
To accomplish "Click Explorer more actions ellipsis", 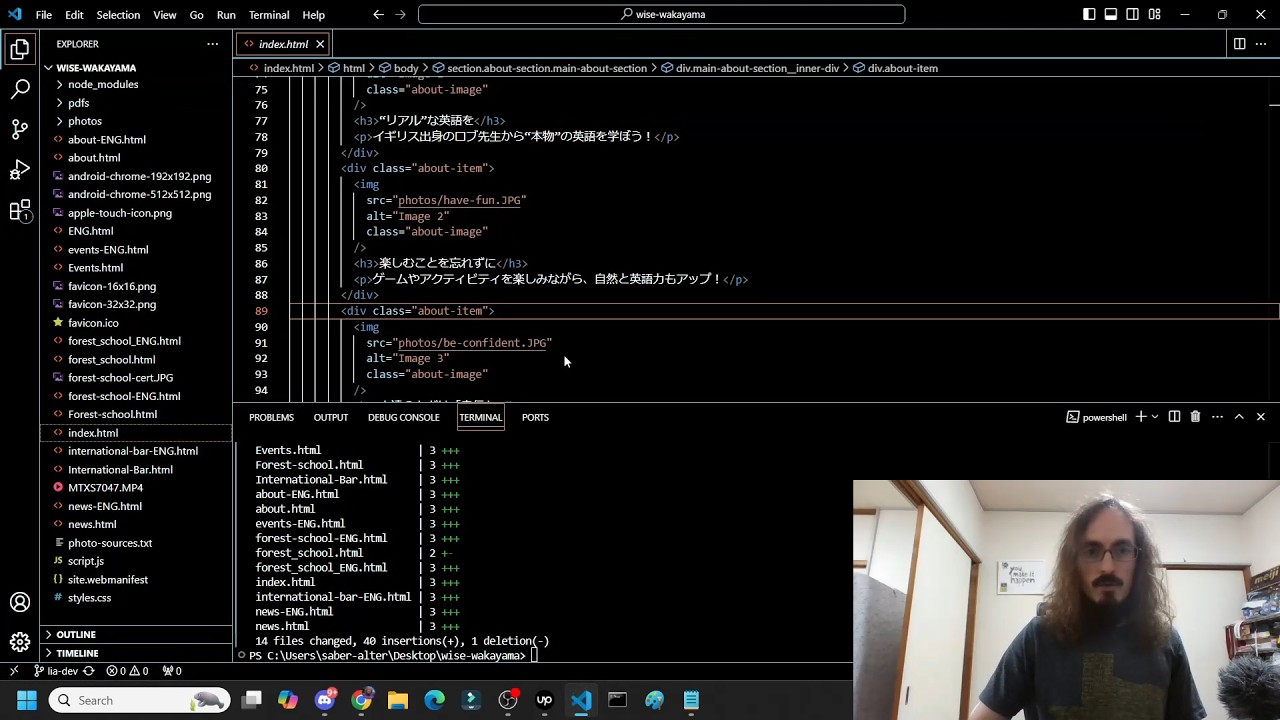I will 212,44.
